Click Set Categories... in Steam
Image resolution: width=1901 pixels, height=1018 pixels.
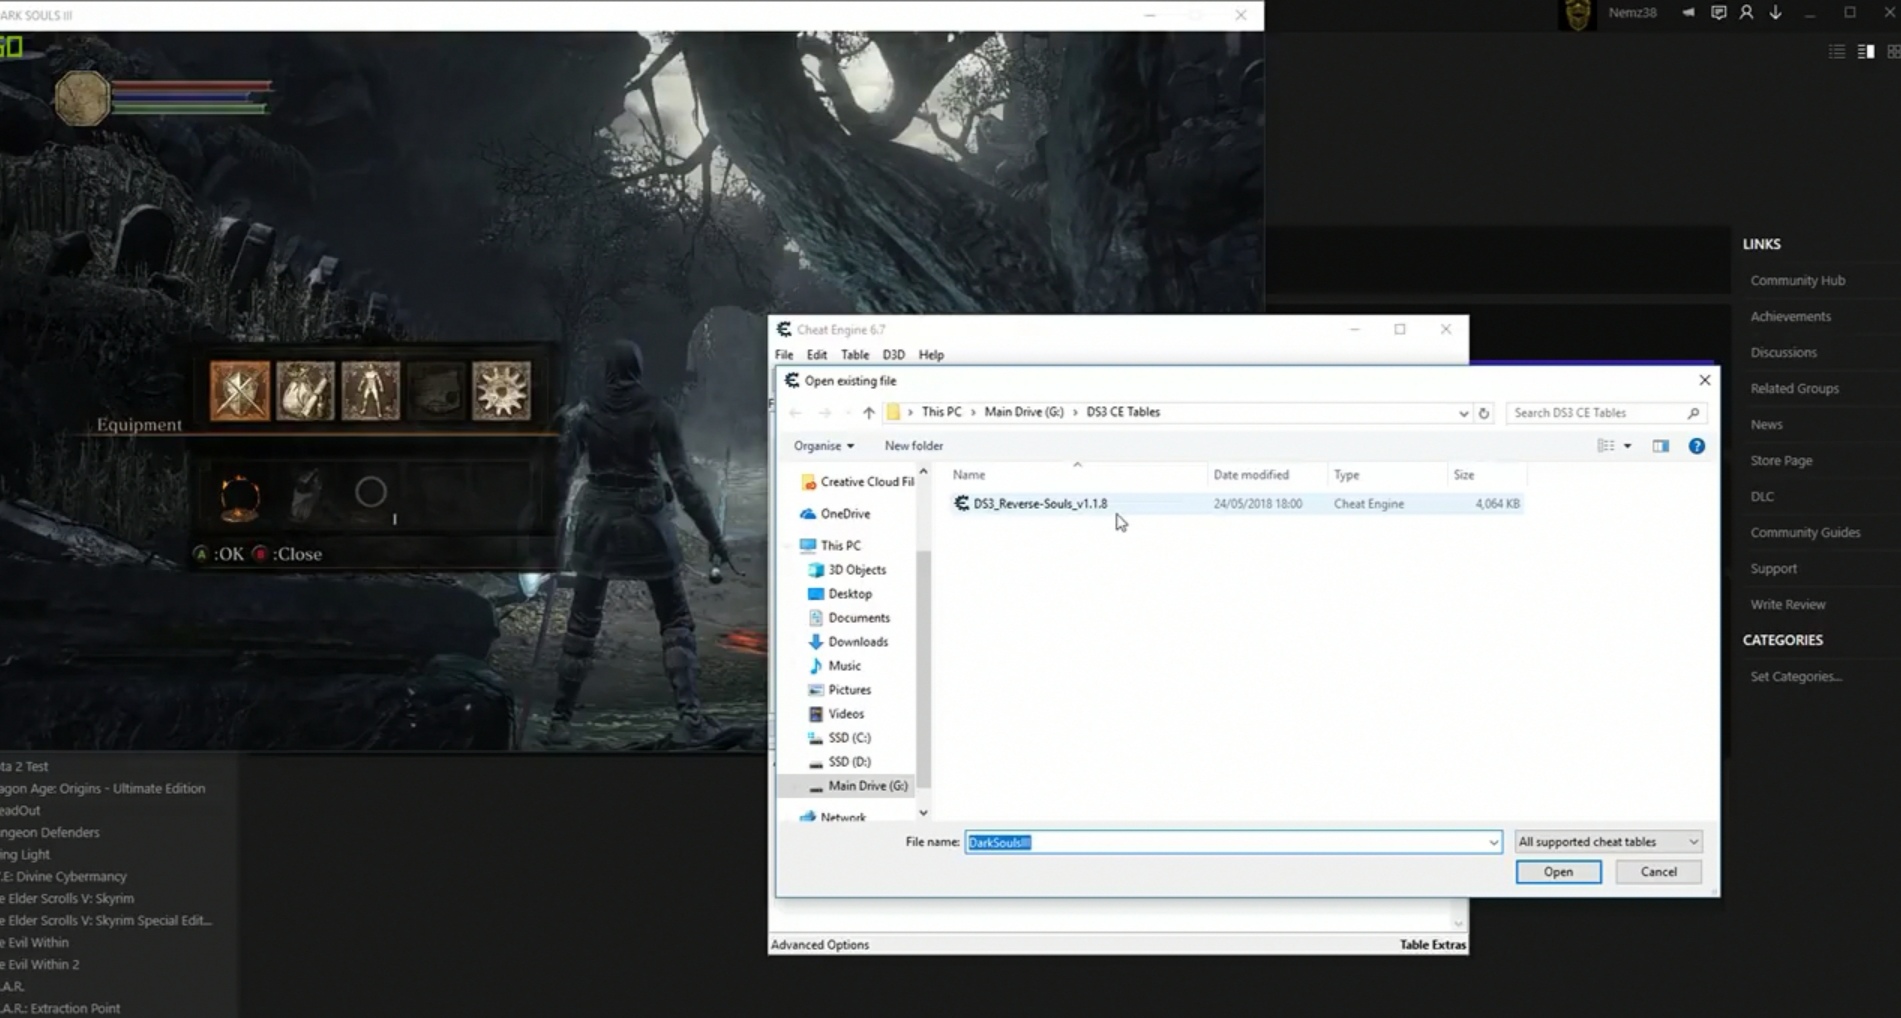point(1796,677)
